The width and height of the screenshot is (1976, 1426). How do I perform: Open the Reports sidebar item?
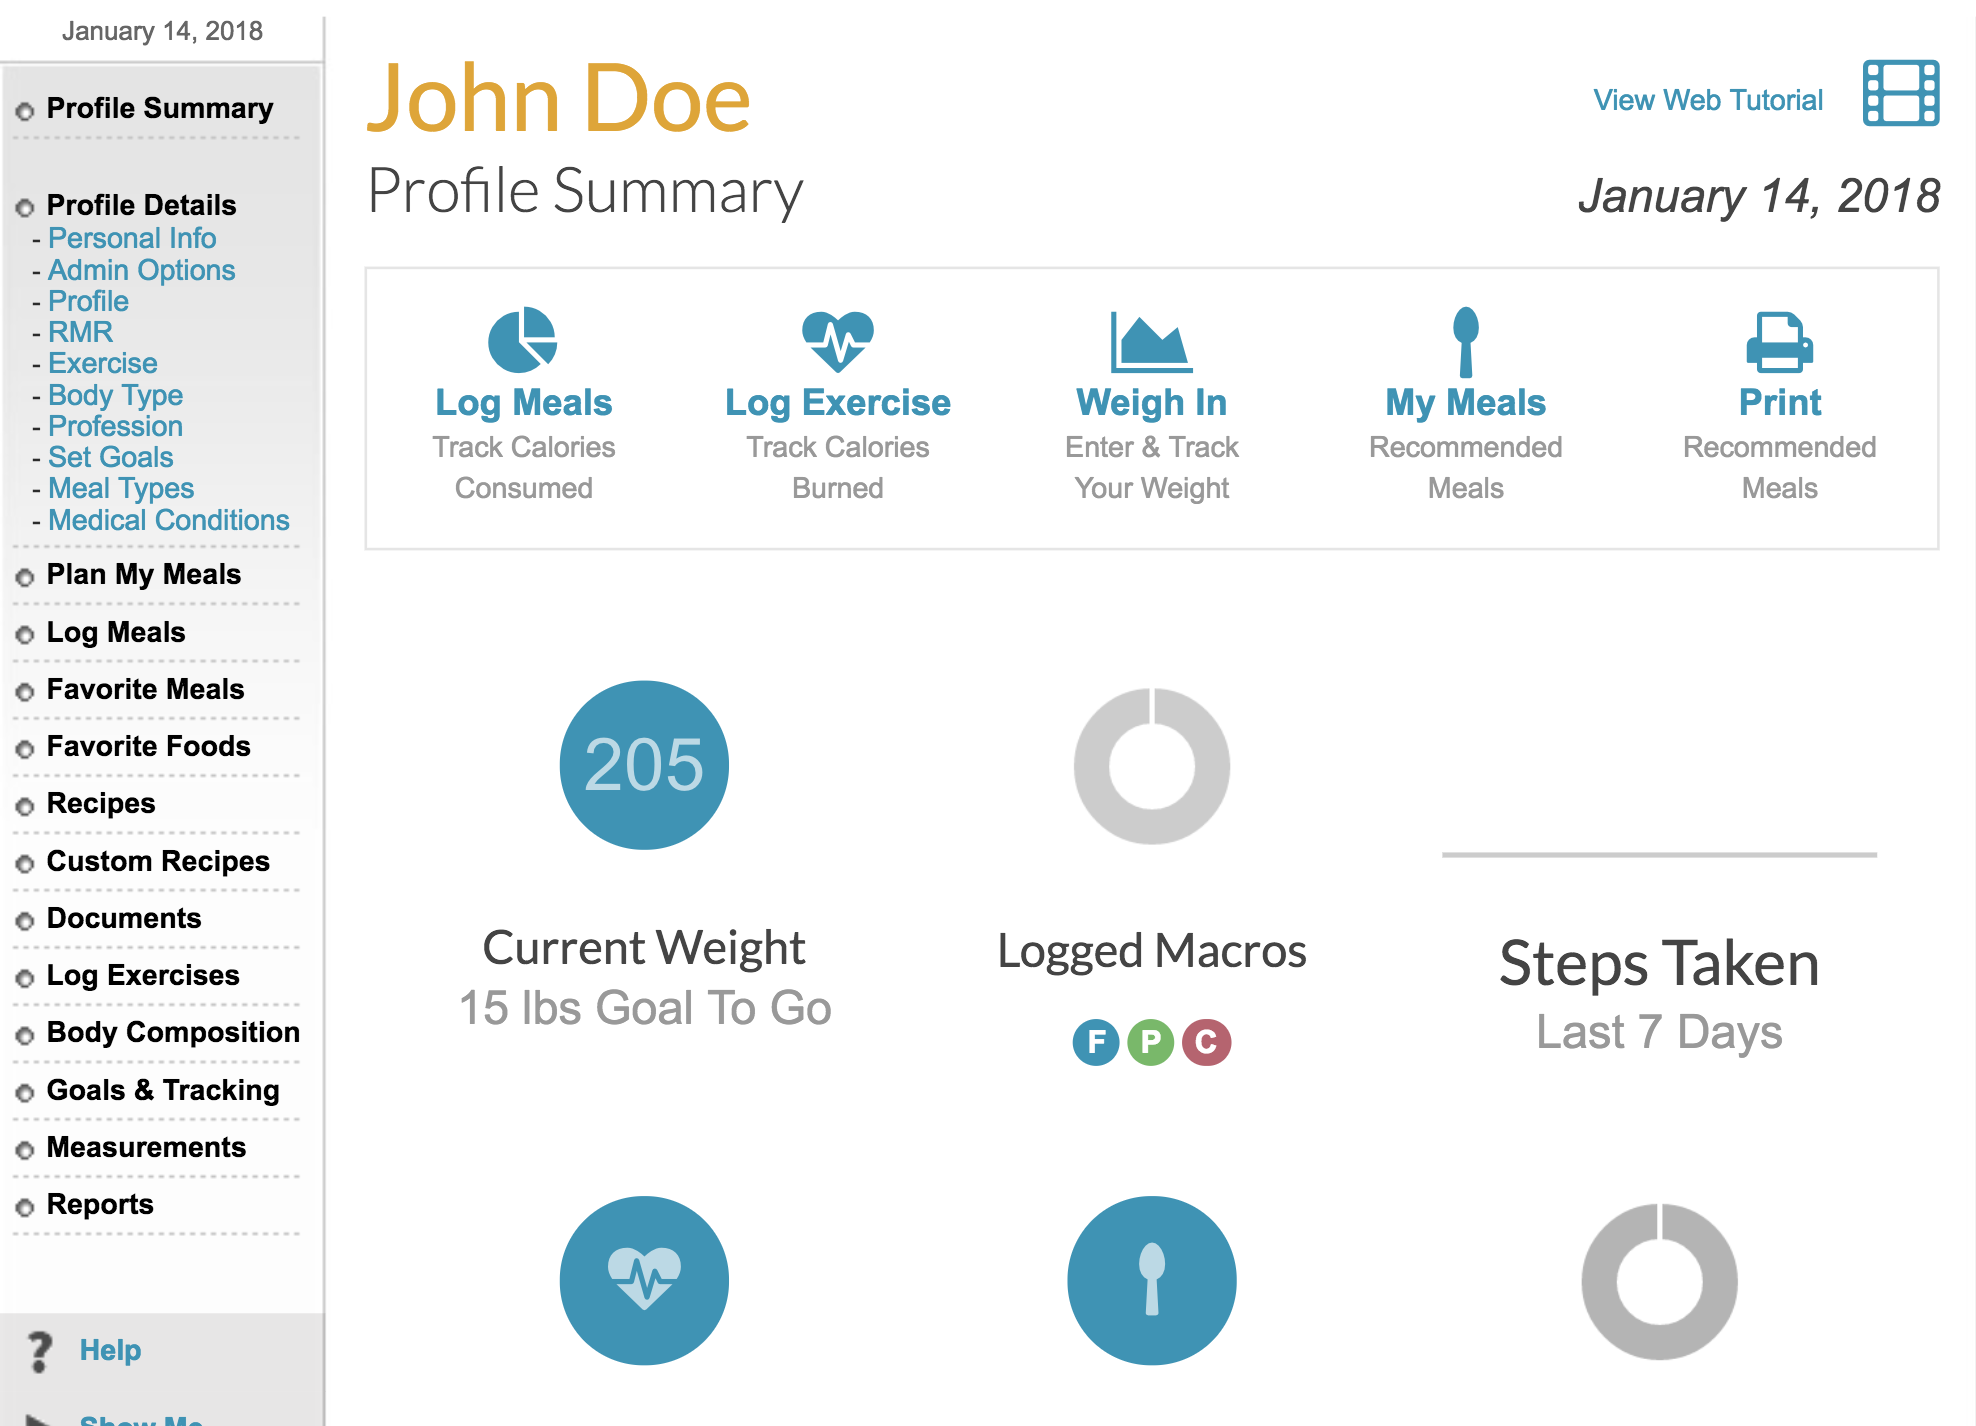(100, 1204)
